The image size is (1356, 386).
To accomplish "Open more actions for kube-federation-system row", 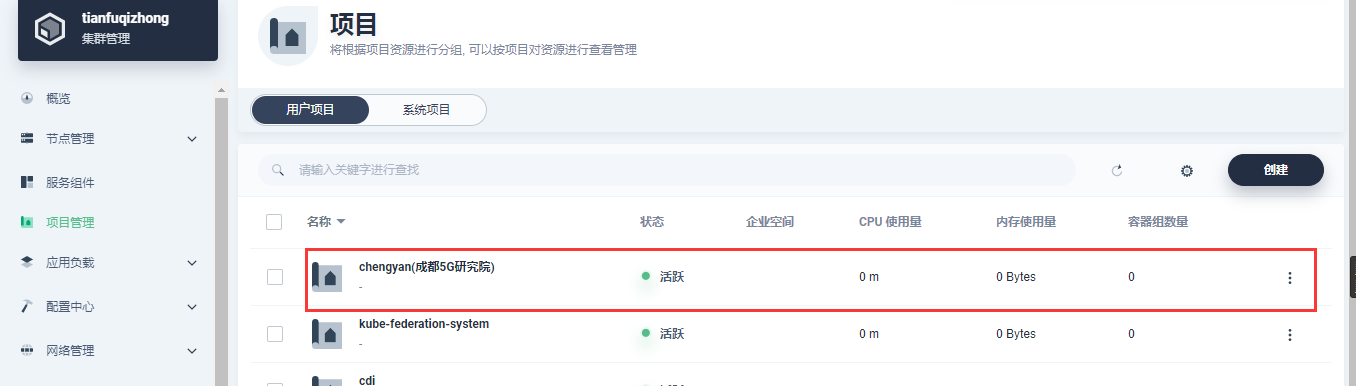I will (1289, 334).
